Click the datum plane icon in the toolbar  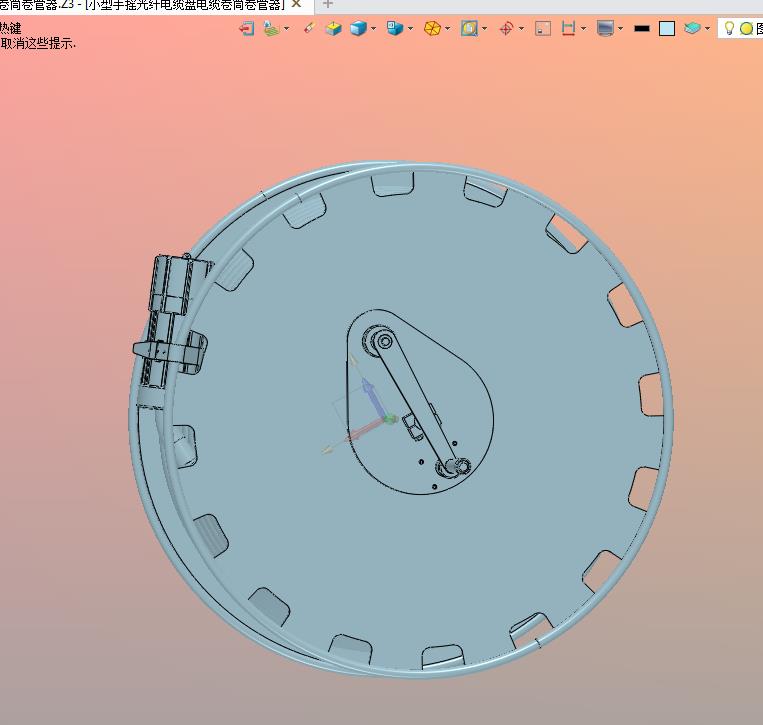(272, 29)
